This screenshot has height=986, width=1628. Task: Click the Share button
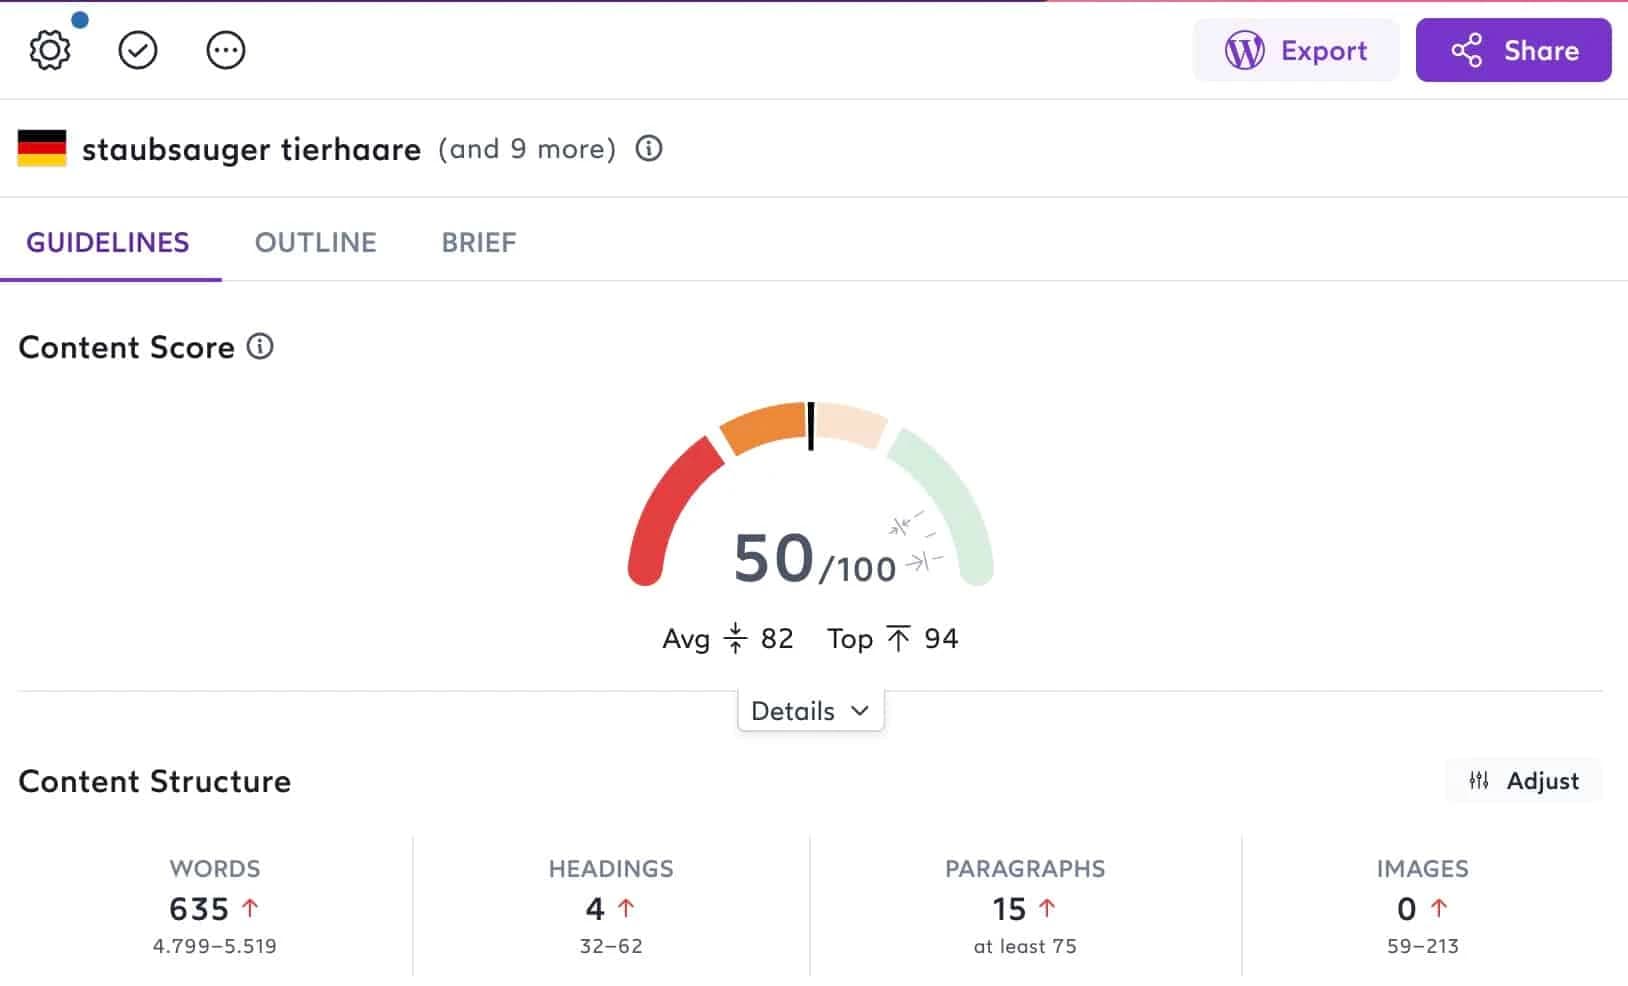click(x=1513, y=50)
